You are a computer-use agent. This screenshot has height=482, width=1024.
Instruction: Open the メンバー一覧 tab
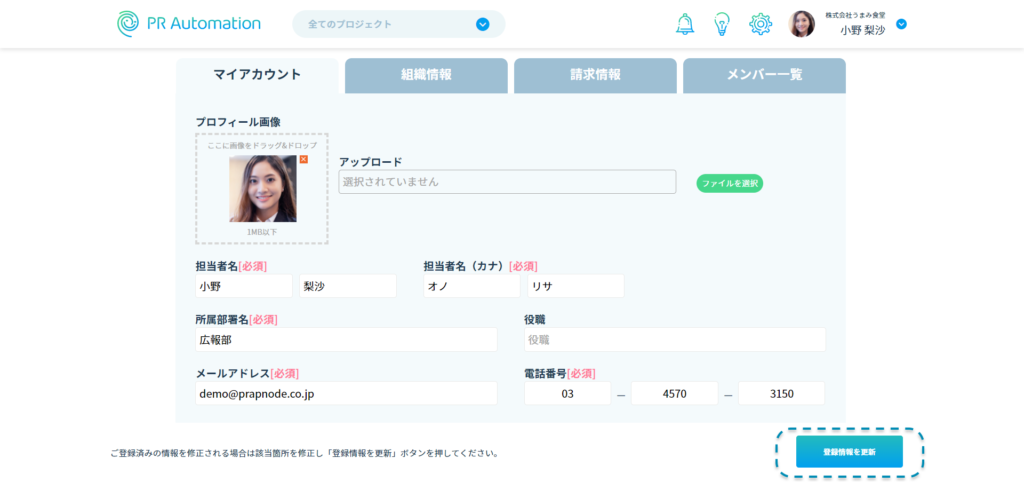click(x=764, y=75)
